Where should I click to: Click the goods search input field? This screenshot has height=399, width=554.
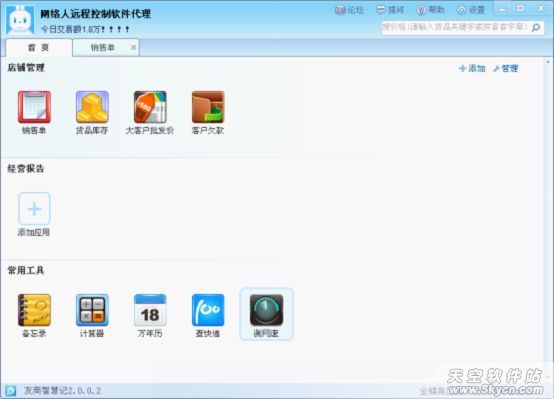click(455, 27)
